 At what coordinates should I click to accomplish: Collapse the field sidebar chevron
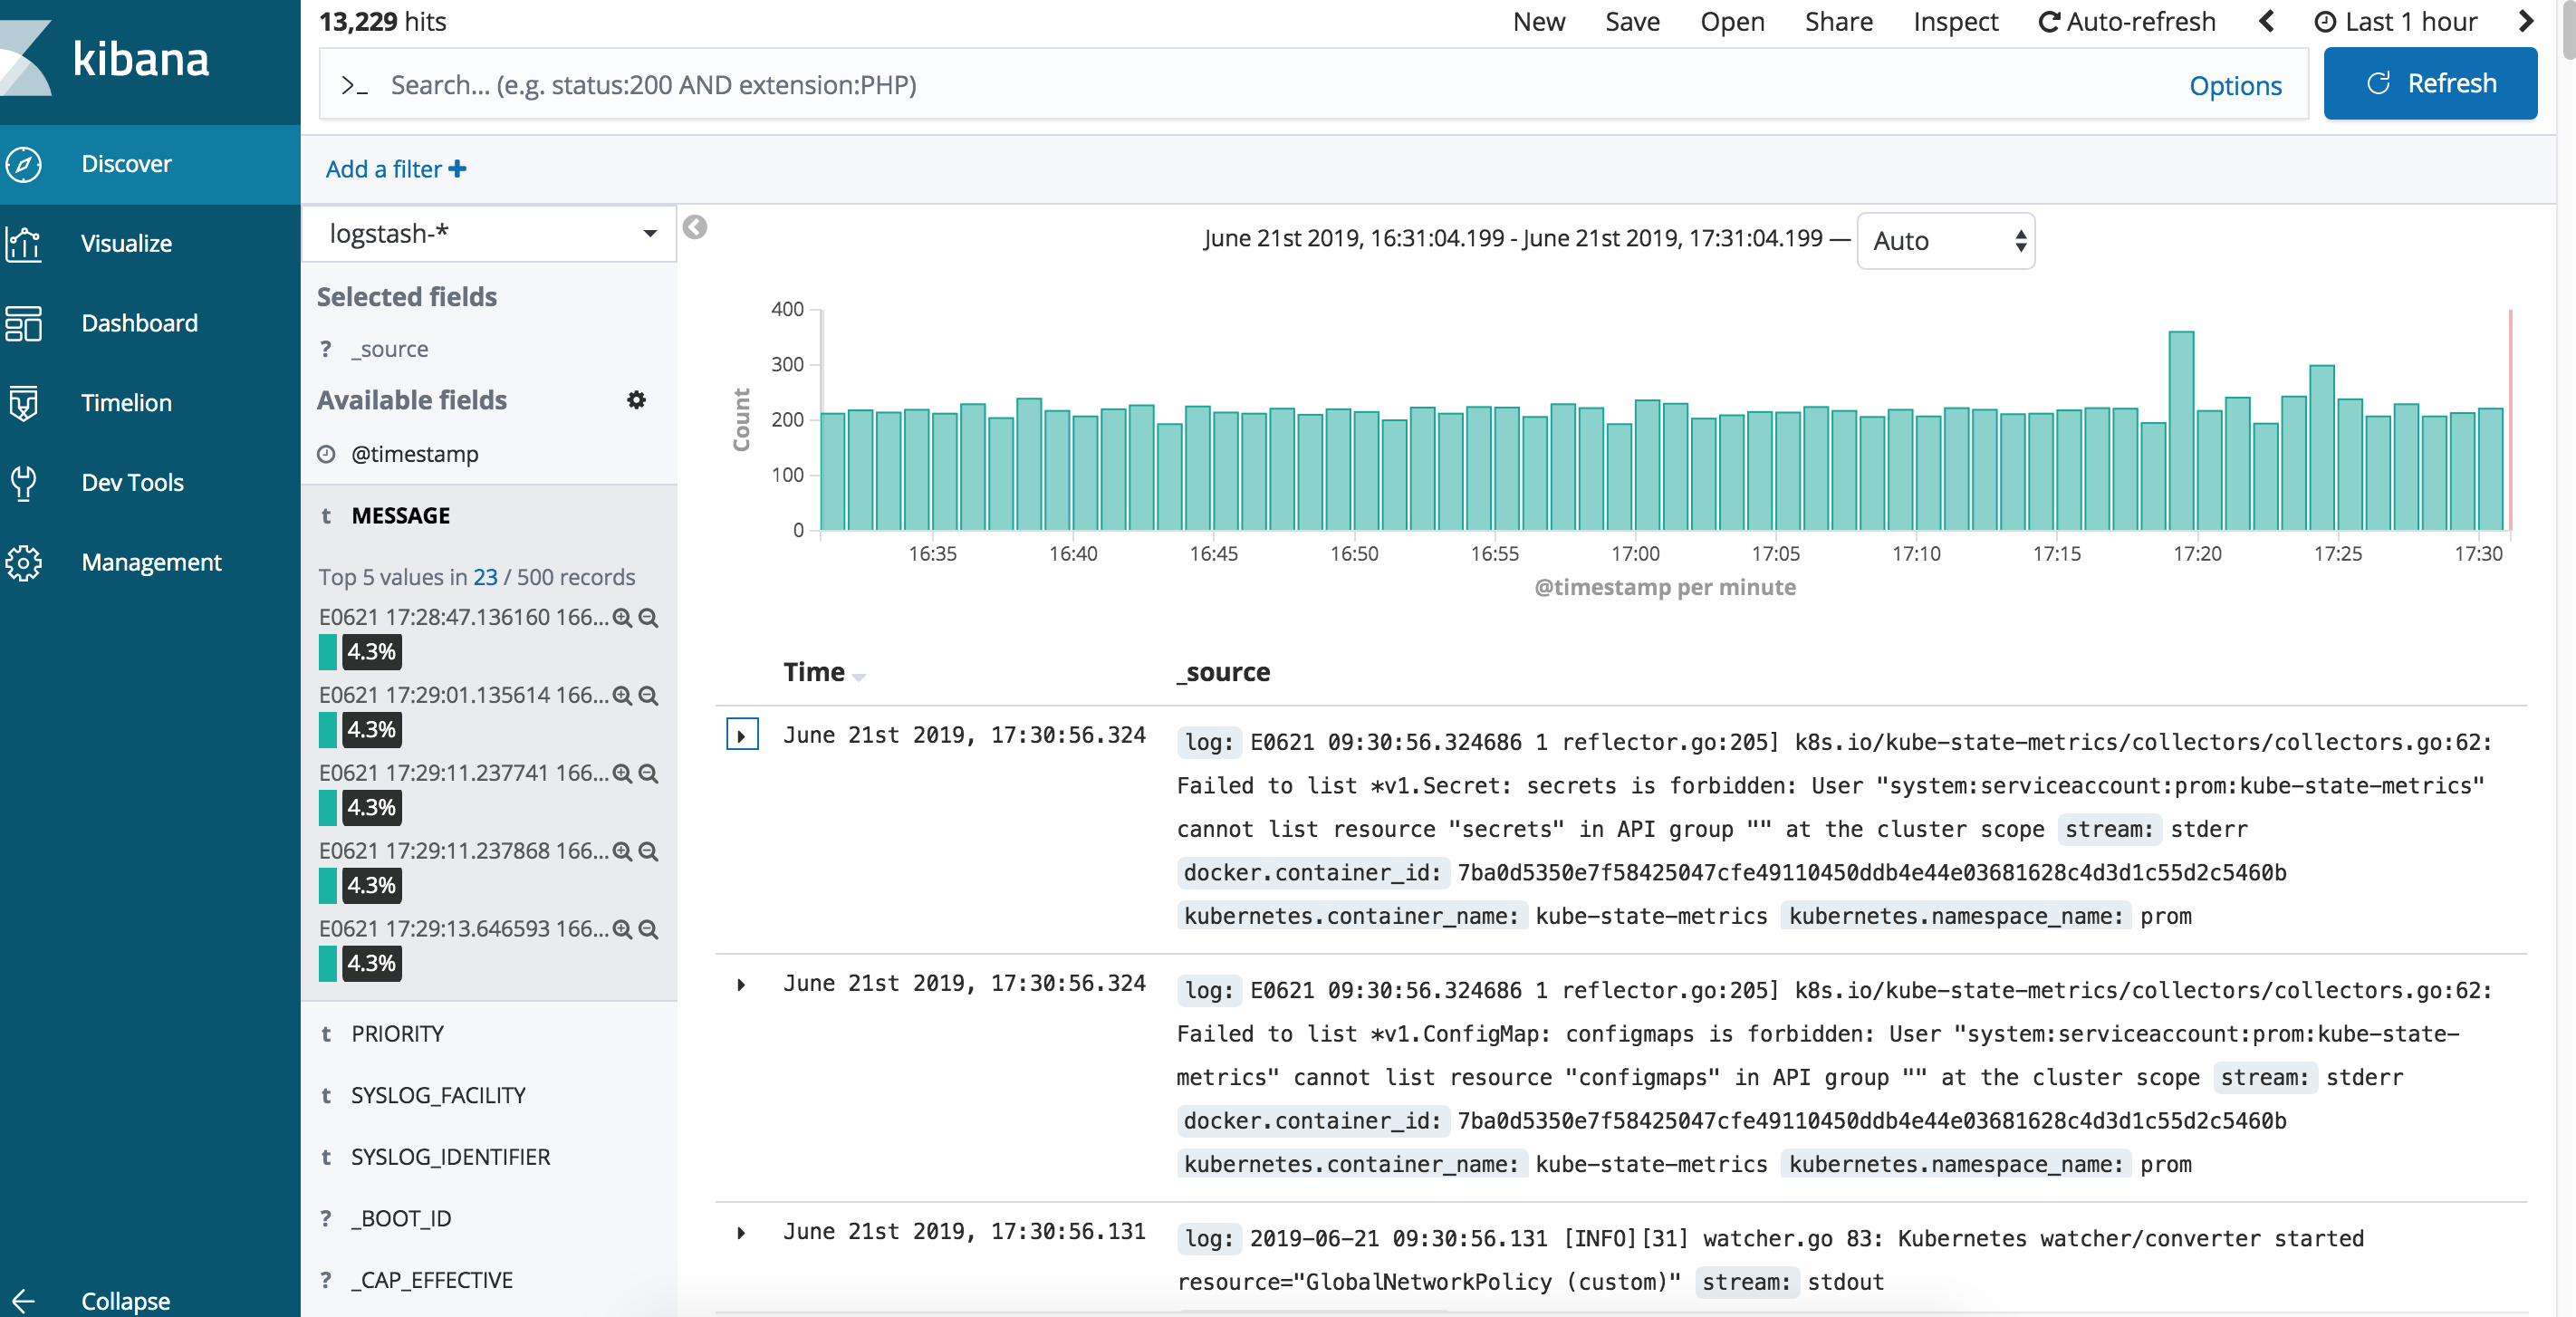click(695, 228)
